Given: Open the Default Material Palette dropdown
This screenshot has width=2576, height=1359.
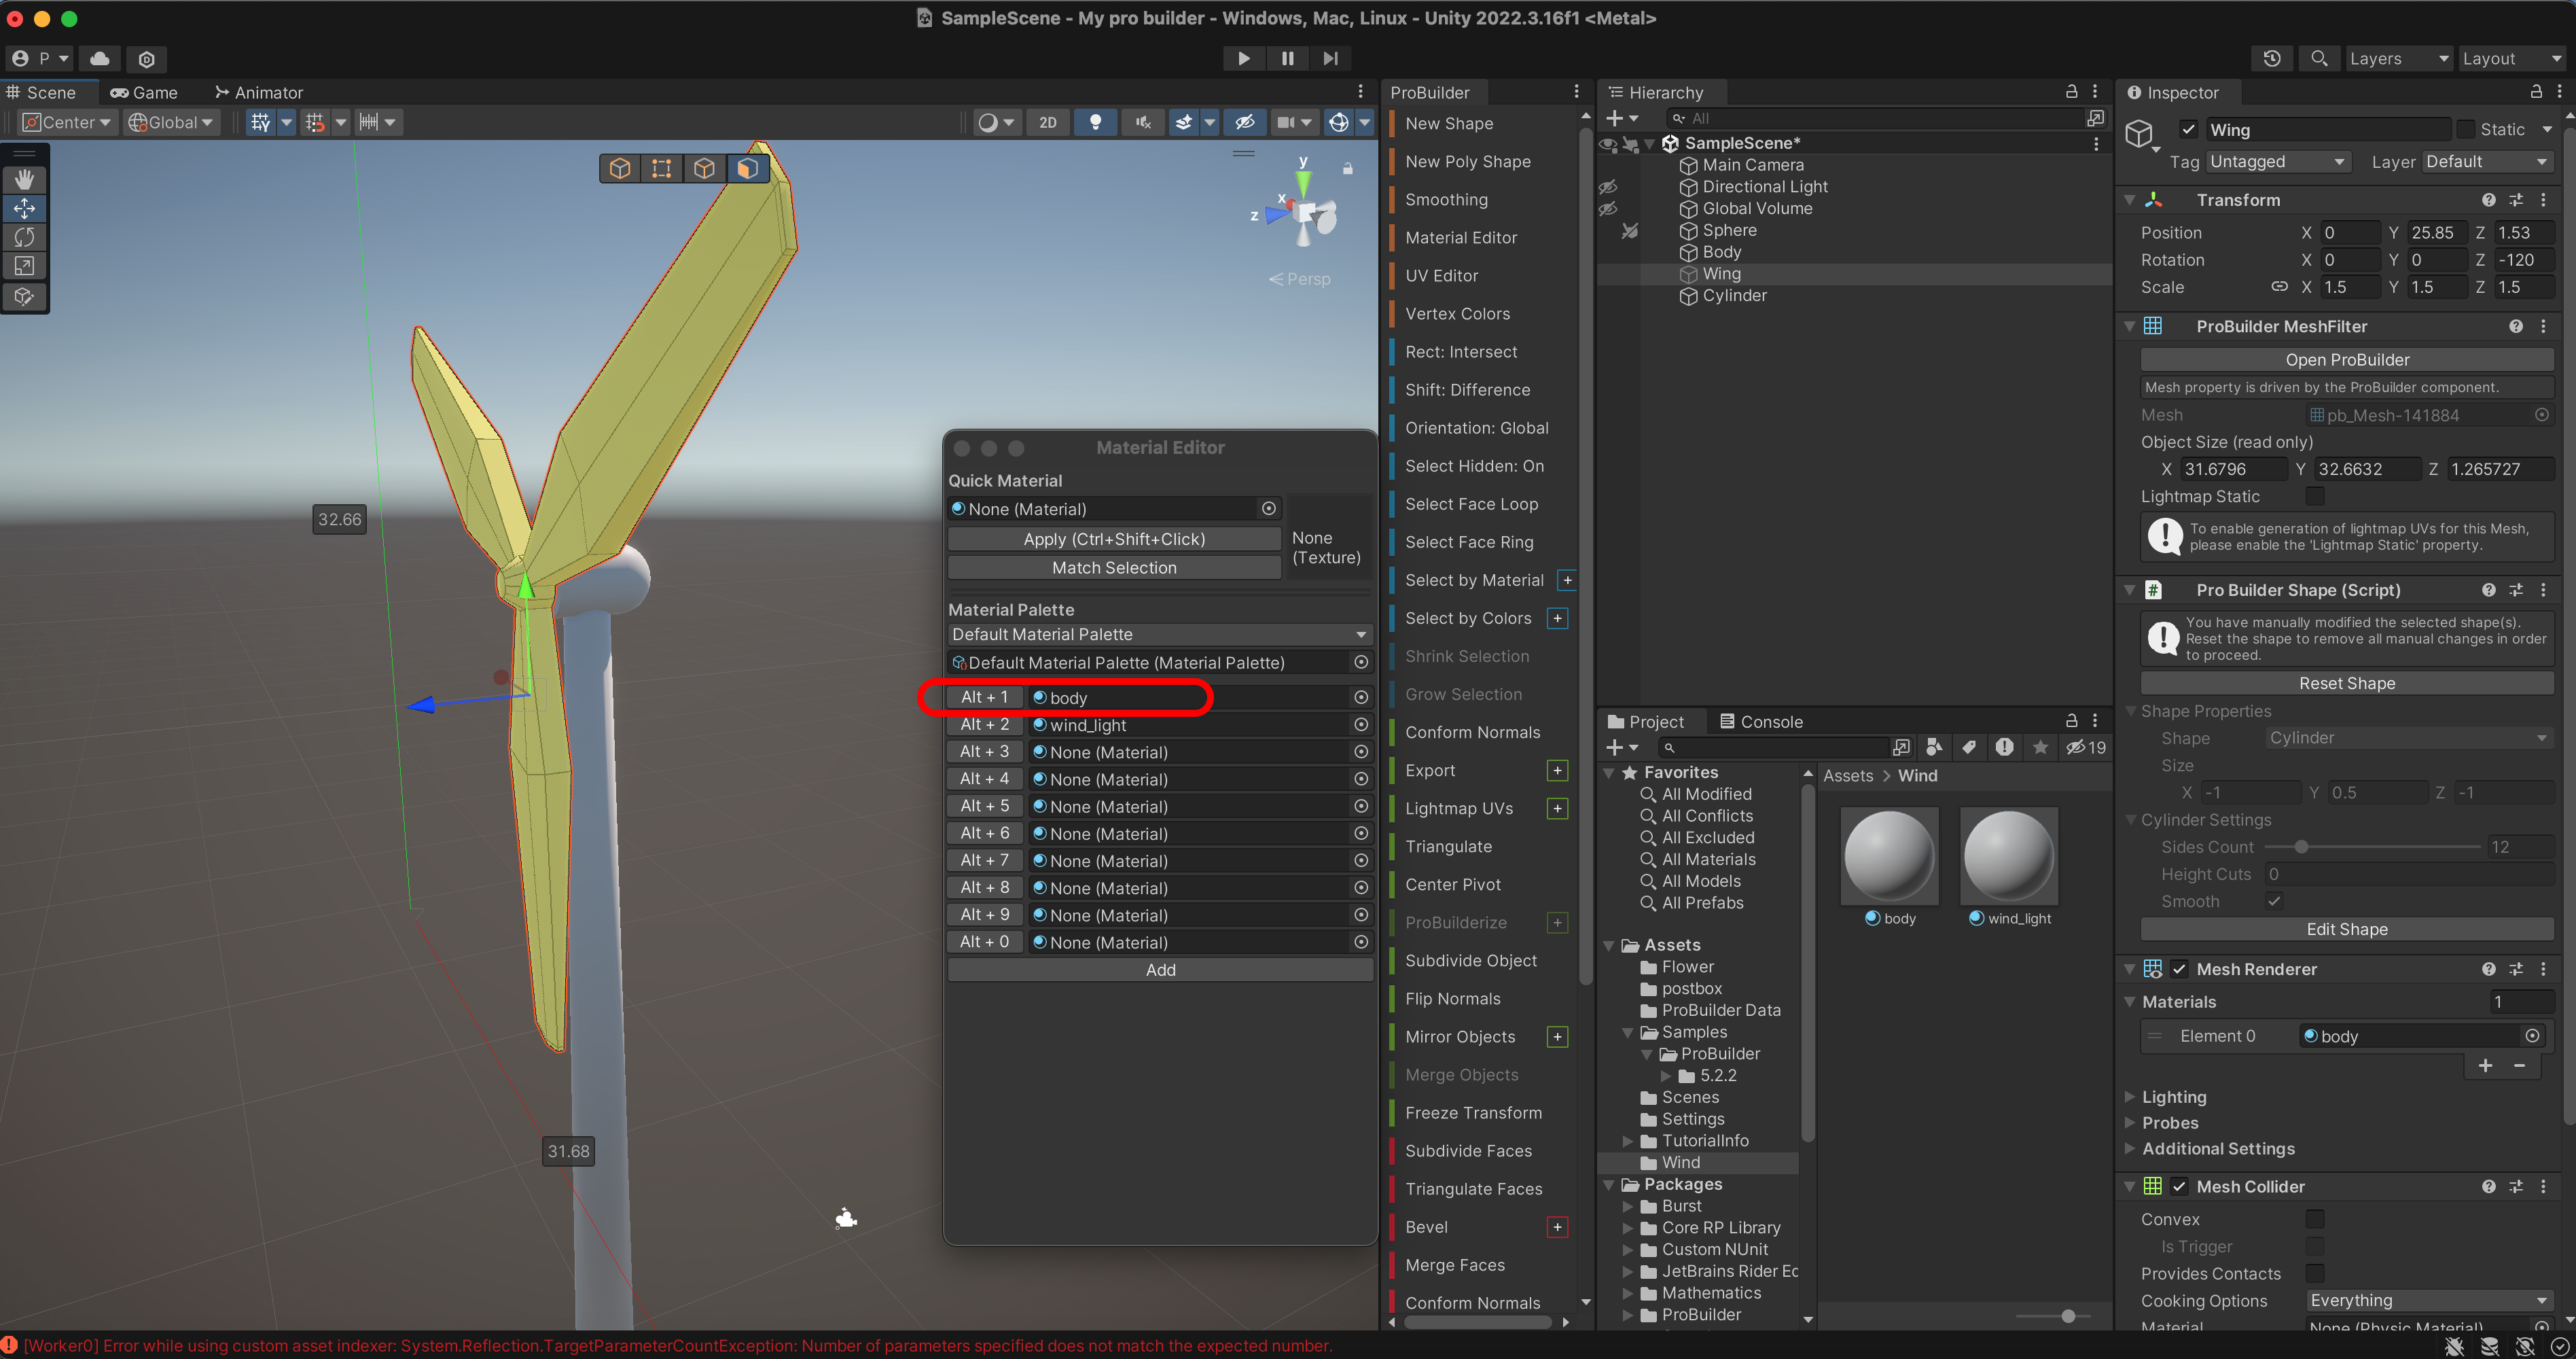Looking at the screenshot, I should (1159, 634).
